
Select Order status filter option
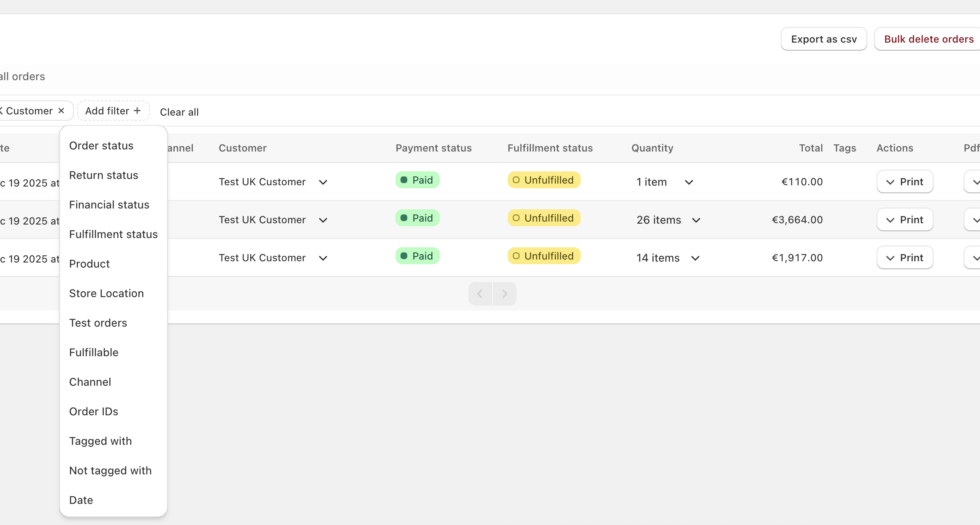tap(101, 146)
